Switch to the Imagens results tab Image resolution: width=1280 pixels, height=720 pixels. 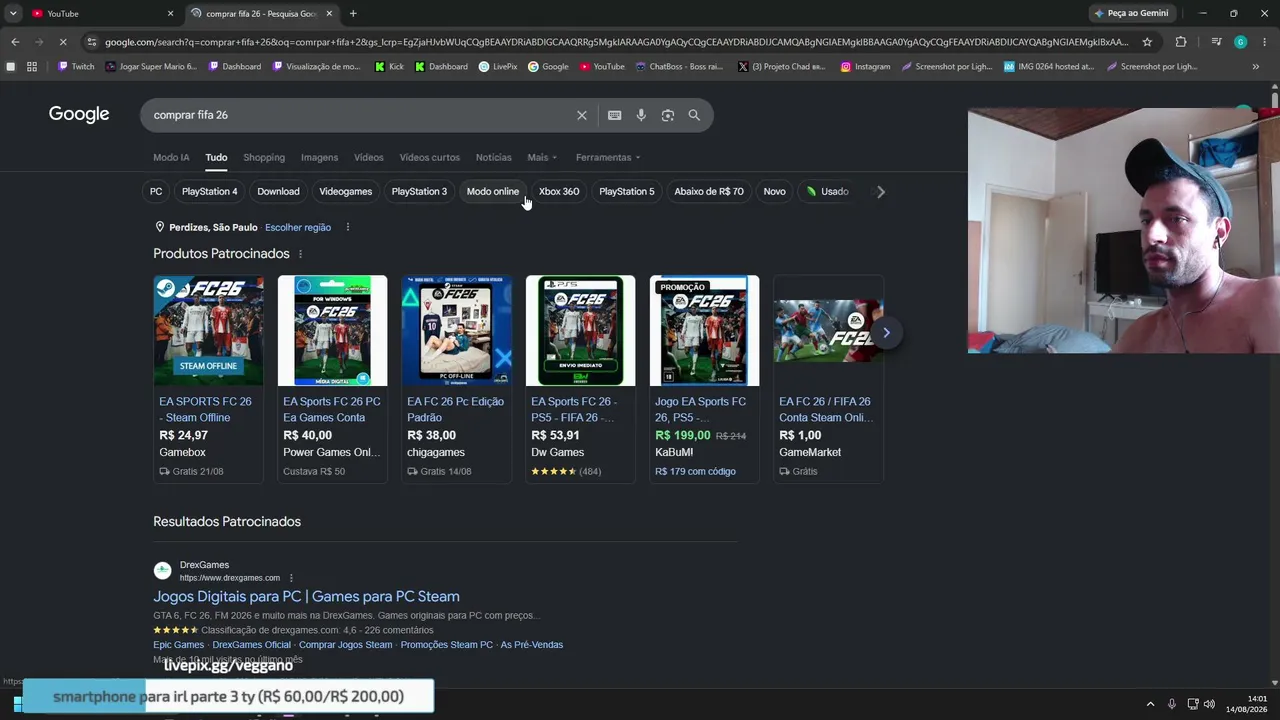click(x=320, y=157)
